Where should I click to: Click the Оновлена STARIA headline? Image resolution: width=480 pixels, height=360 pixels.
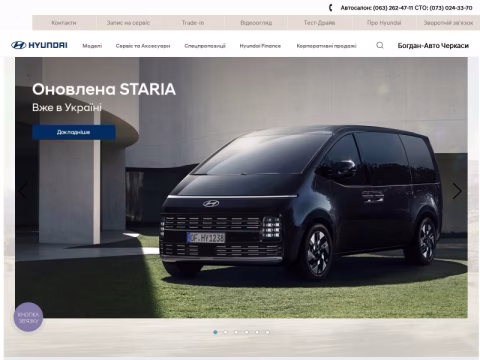click(104, 89)
